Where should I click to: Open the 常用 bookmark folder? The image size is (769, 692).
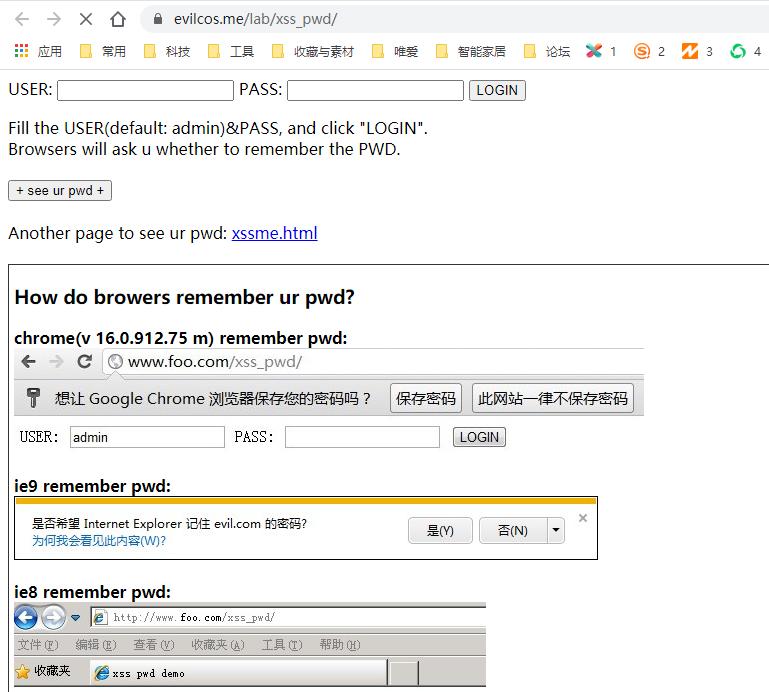(103, 51)
